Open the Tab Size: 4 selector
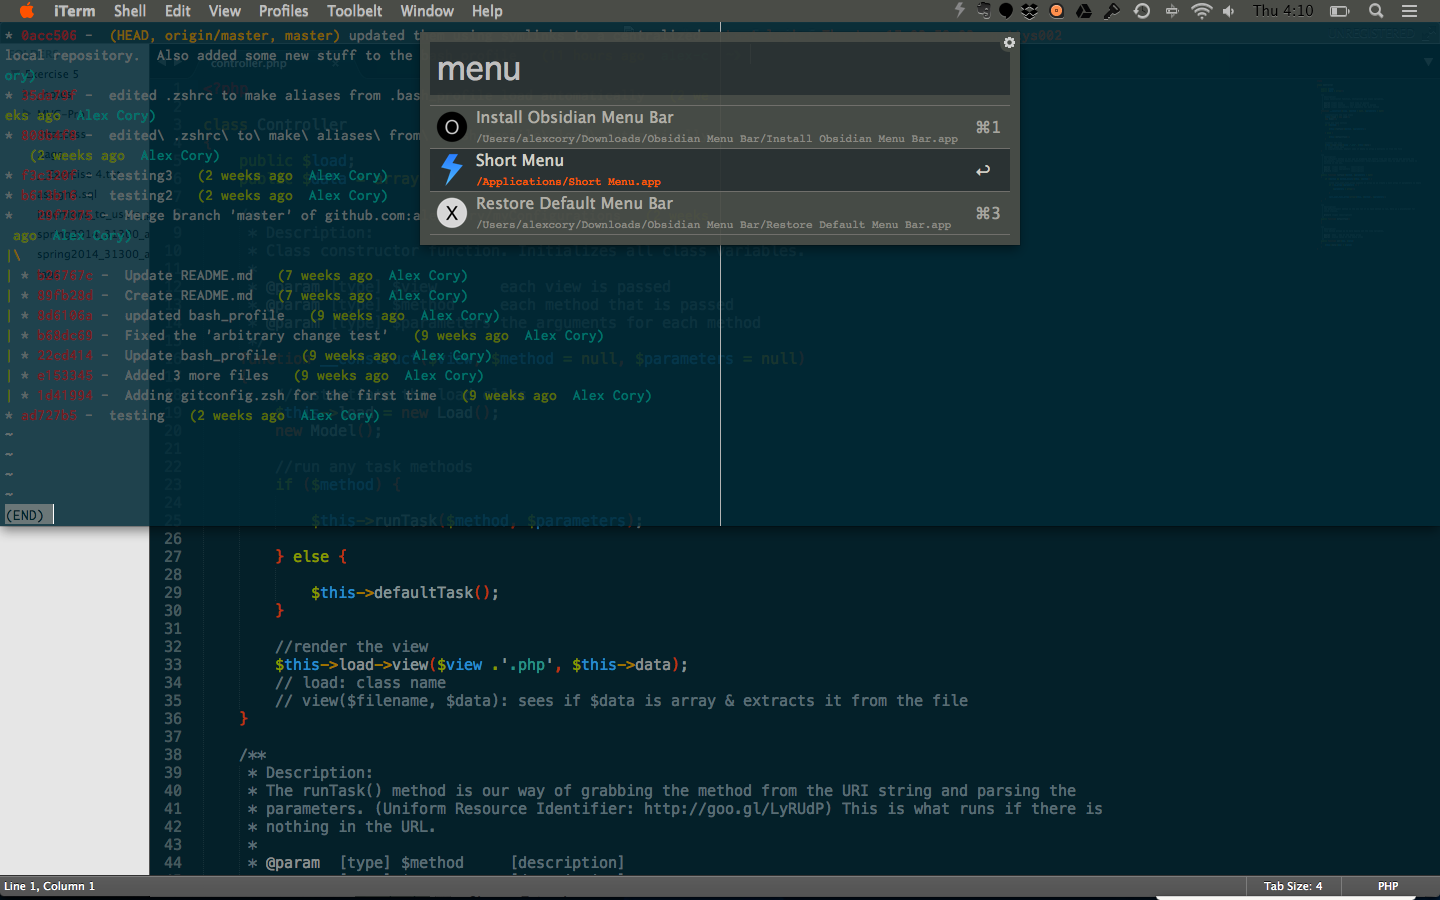Image resolution: width=1440 pixels, height=900 pixels. [x=1292, y=886]
